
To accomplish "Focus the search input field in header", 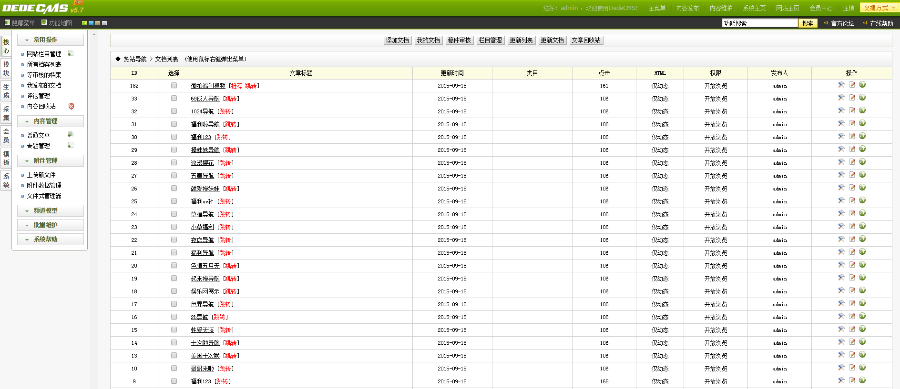I will (760, 24).
